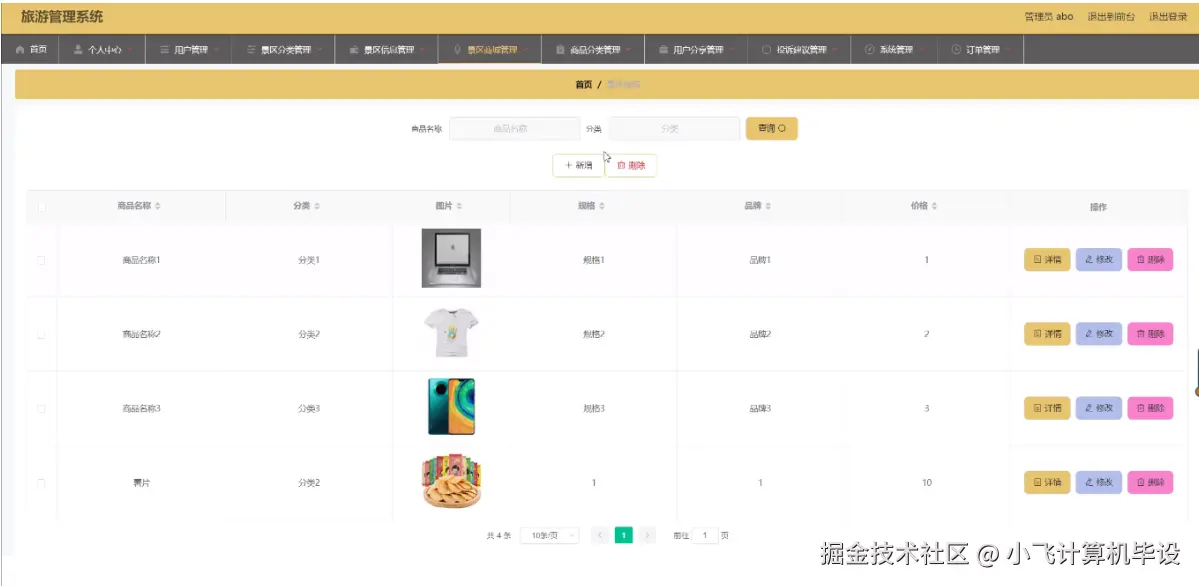The width and height of the screenshot is (1199, 586).
Task: Sort table by 价格 column arrows
Action: 934,207
